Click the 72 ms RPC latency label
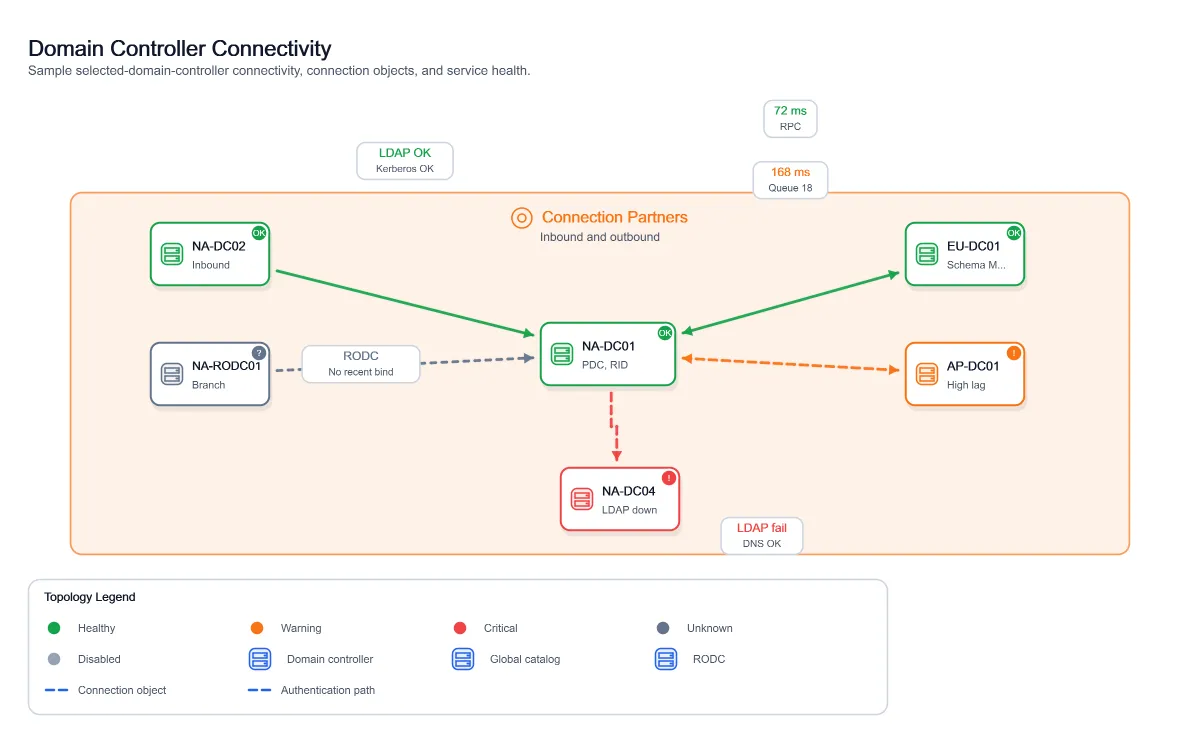Screen dimensions: 1200x743 coord(790,118)
